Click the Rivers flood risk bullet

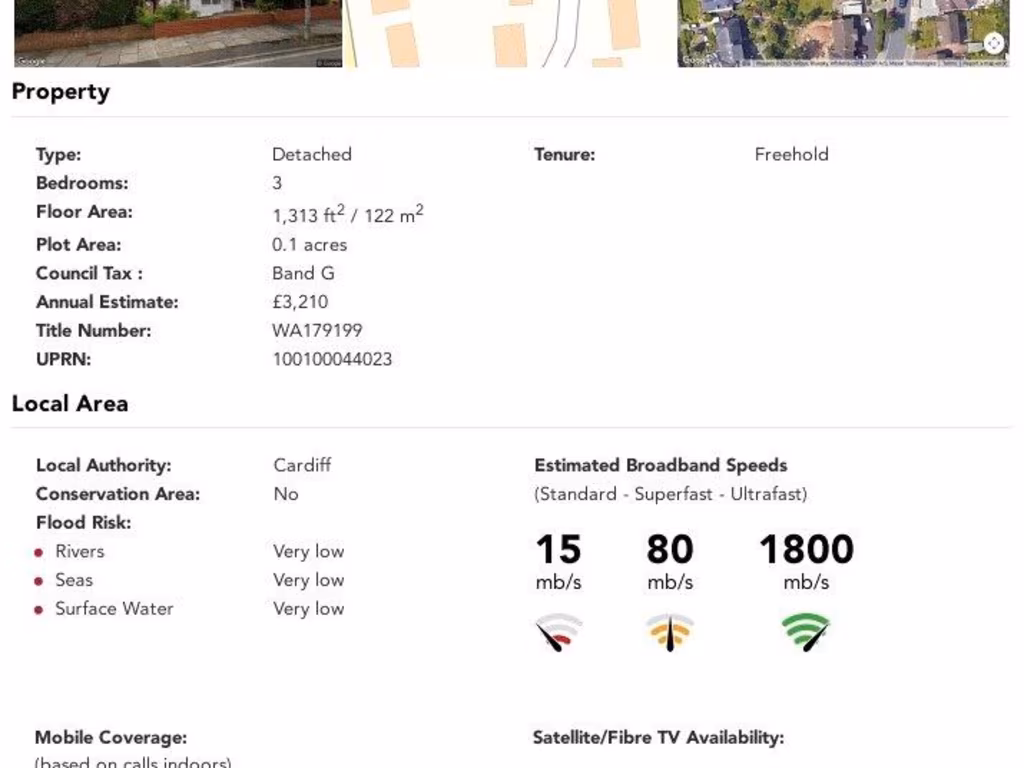pyautogui.click(x=39, y=552)
